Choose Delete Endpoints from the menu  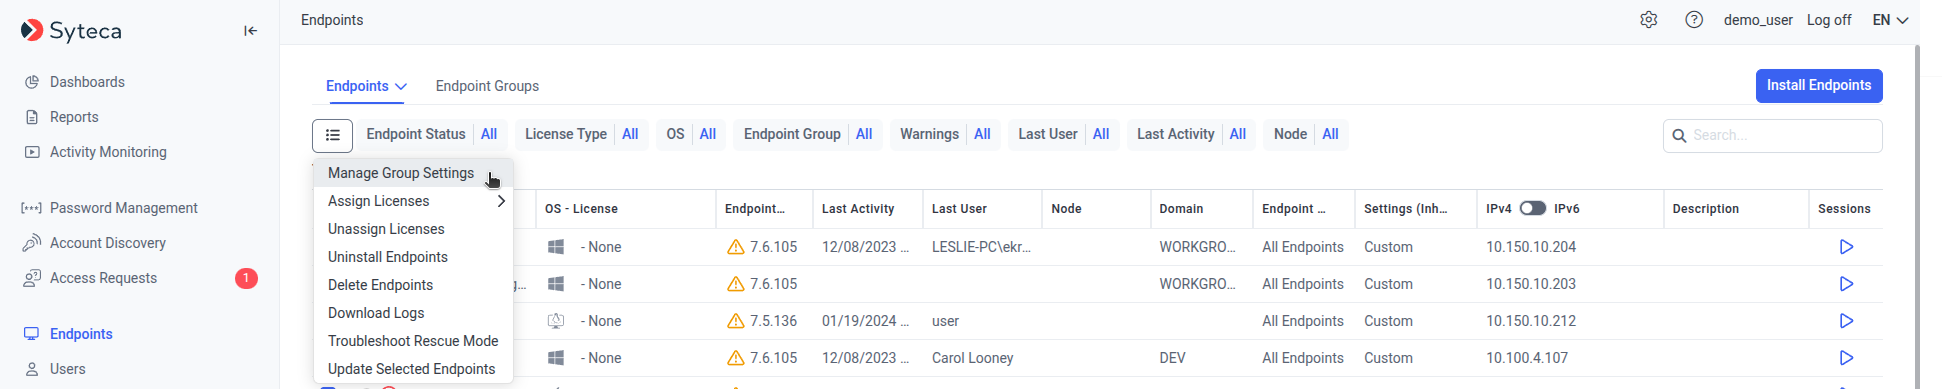point(413,285)
